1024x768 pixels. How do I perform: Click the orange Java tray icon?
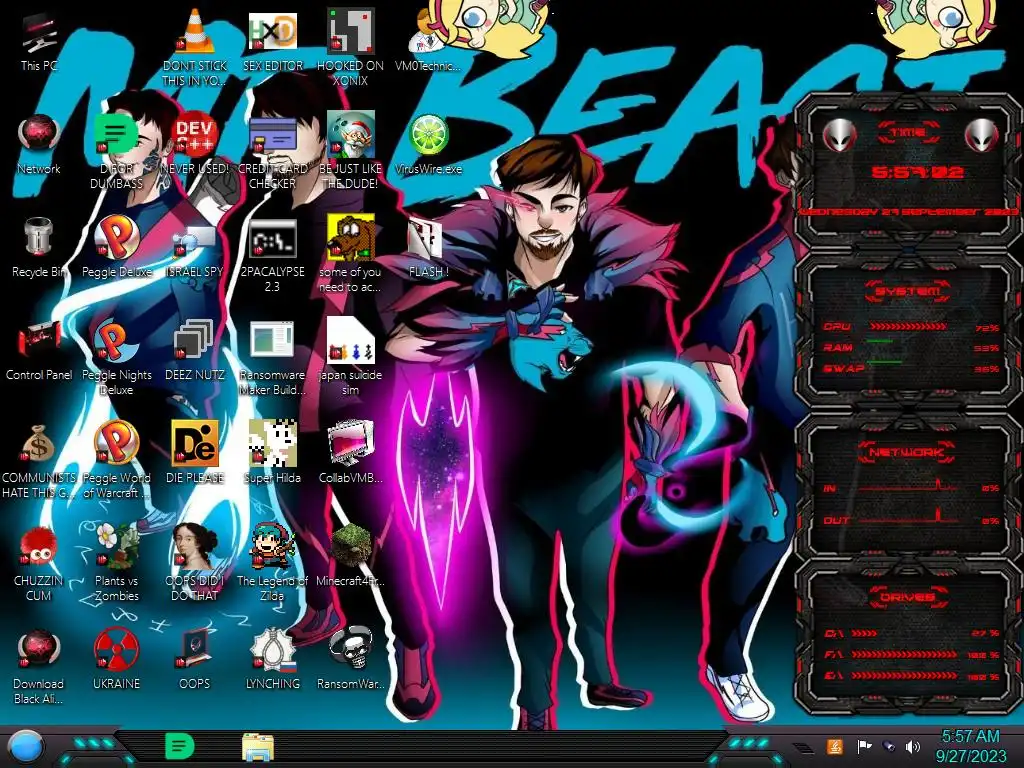[834, 746]
